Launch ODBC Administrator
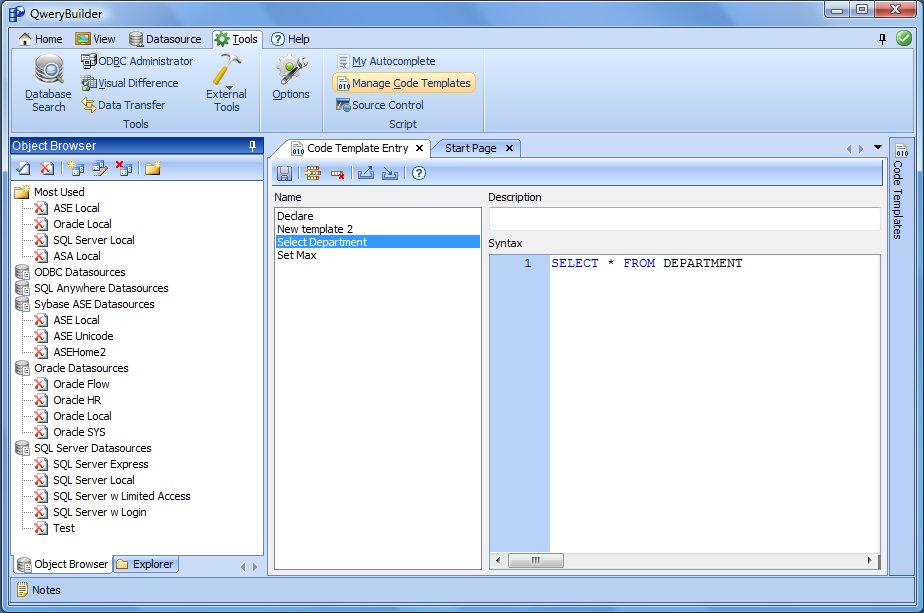Image resolution: width=924 pixels, height=613 pixels. point(137,61)
